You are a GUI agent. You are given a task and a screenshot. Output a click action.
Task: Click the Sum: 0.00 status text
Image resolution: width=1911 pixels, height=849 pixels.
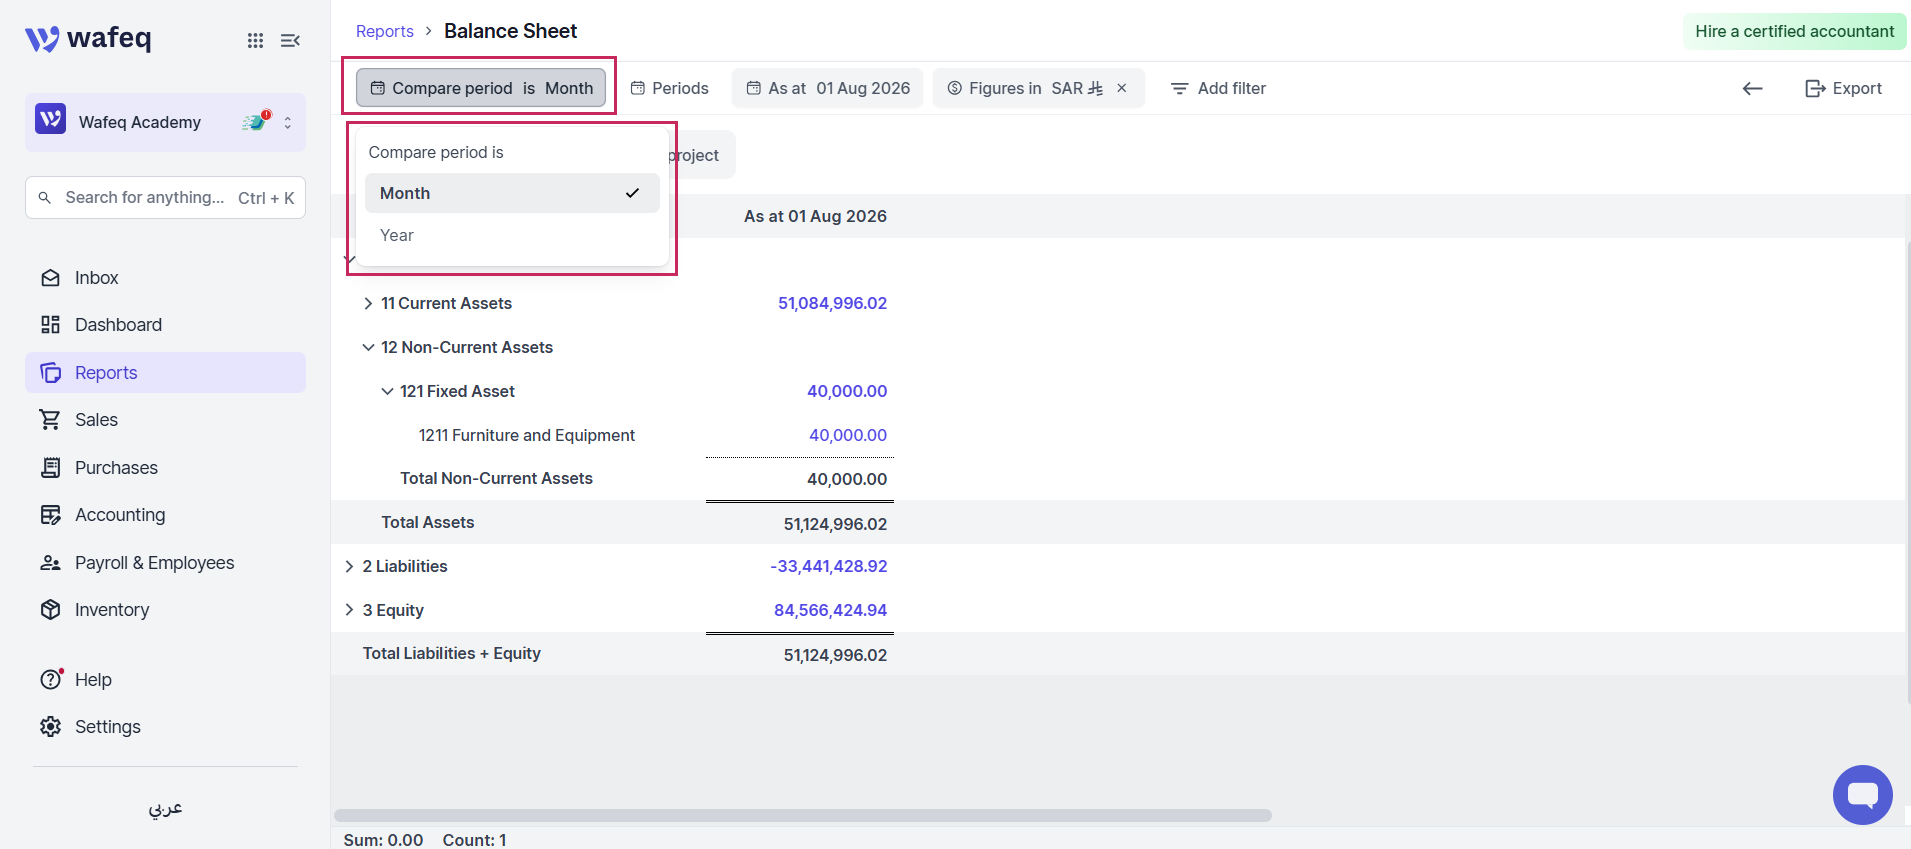383,840
